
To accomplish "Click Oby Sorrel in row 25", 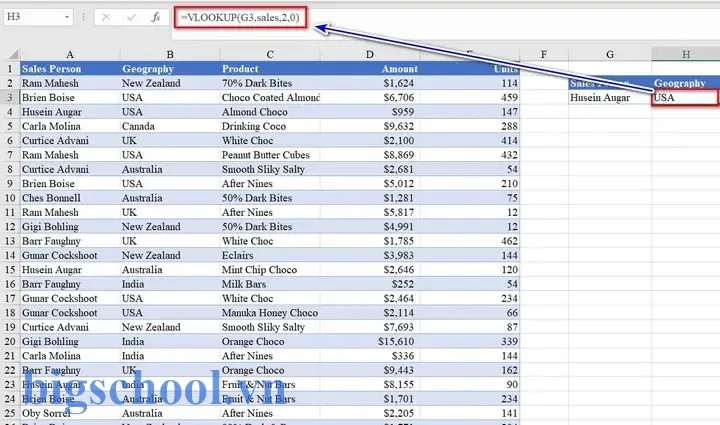I will coord(70,413).
